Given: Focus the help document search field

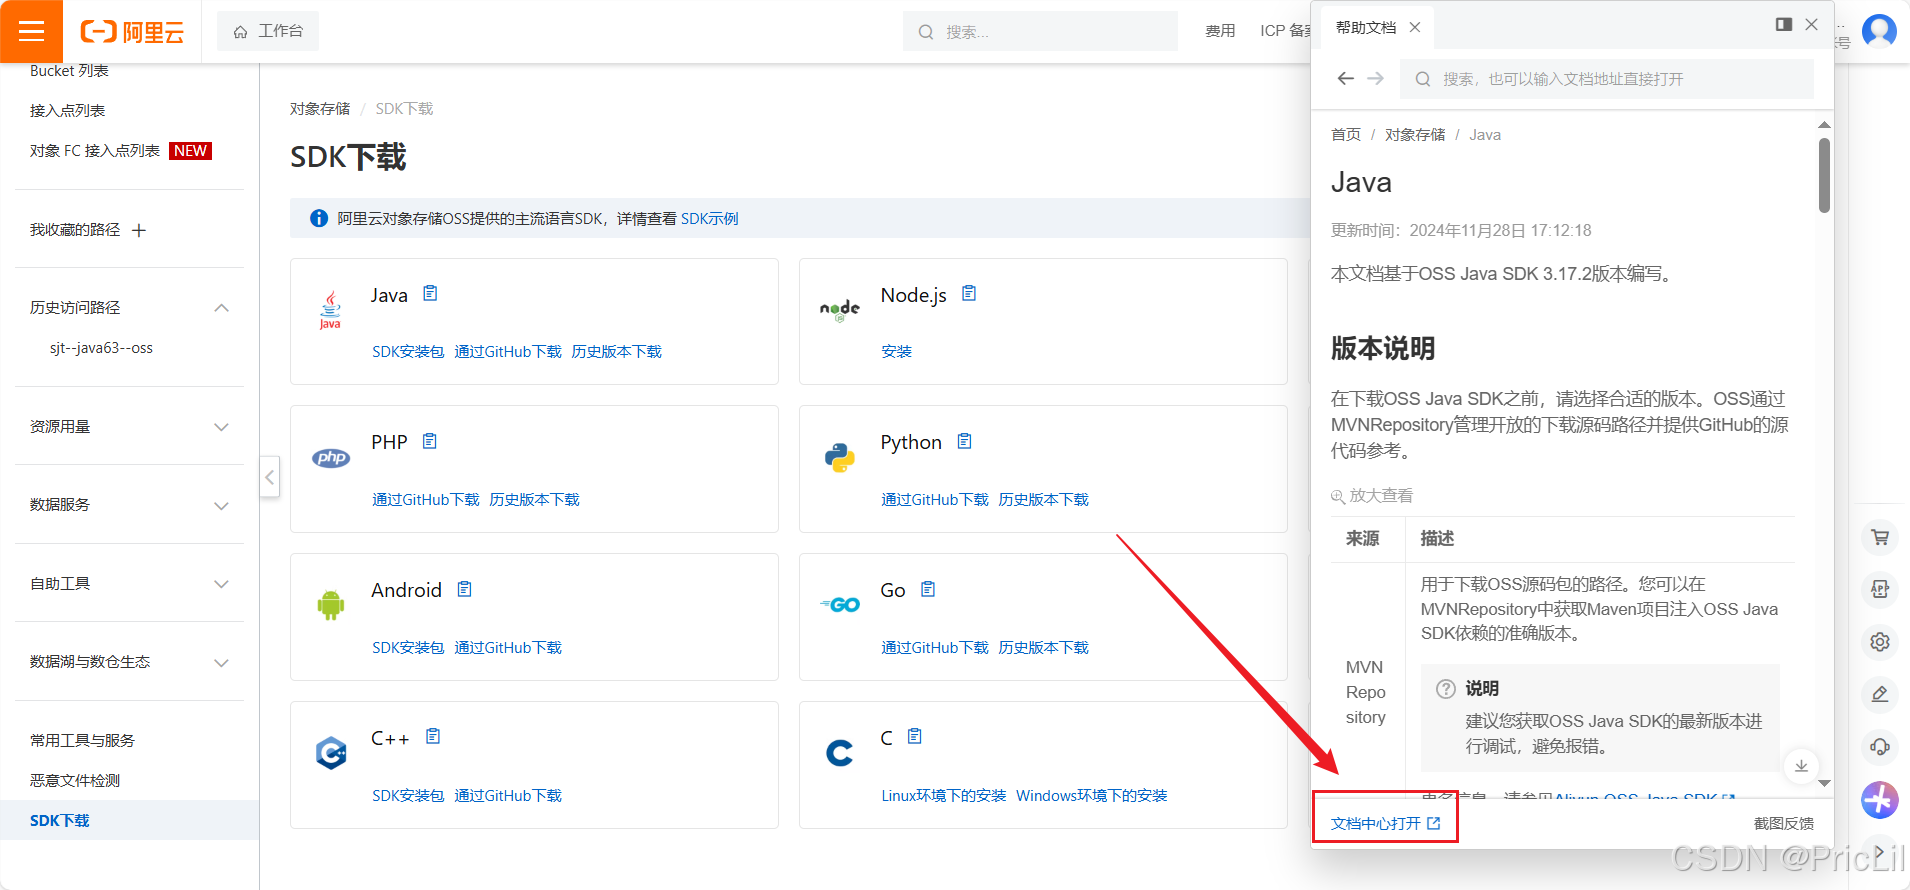Looking at the screenshot, I should (1607, 78).
